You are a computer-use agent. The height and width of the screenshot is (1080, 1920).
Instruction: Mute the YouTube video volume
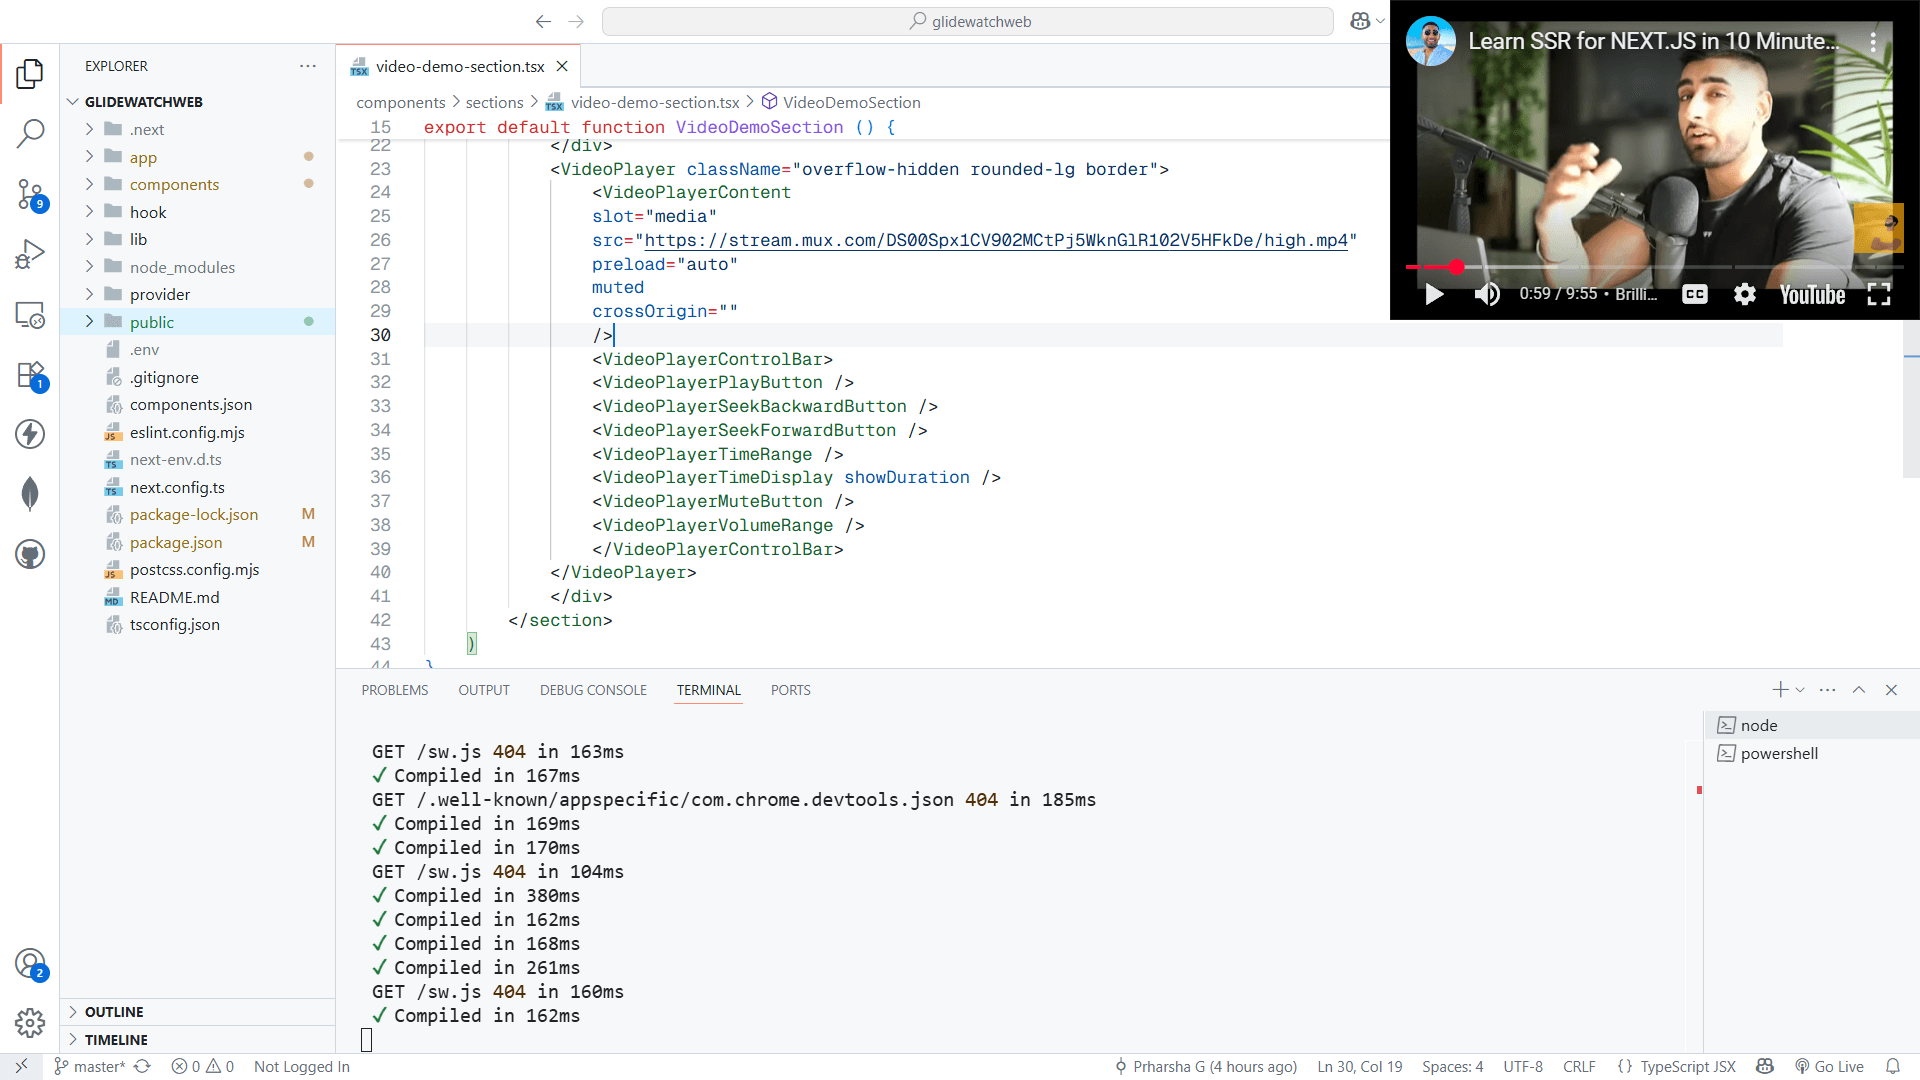[1487, 294]
